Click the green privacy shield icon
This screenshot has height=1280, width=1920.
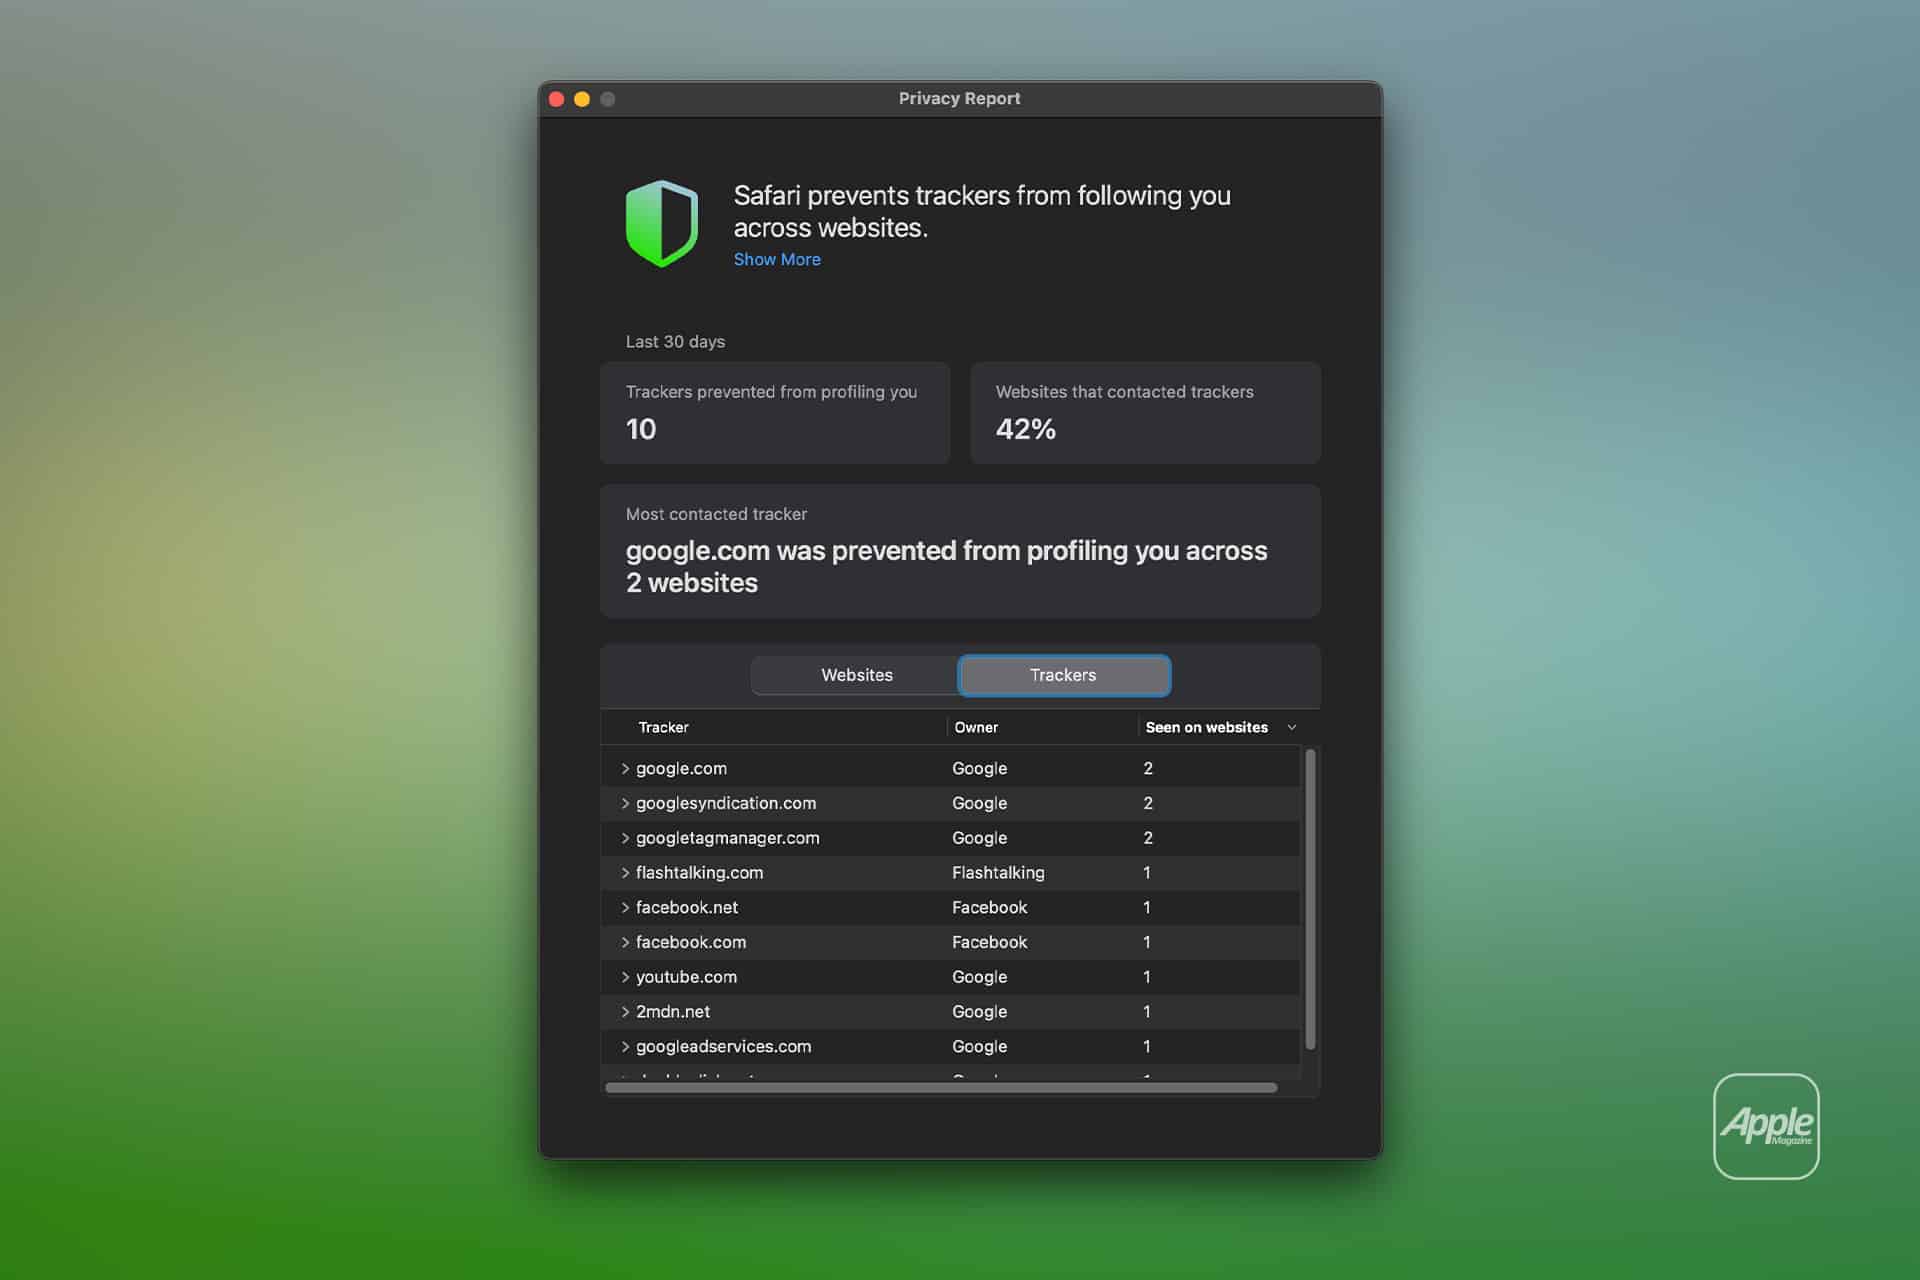pyautogui.click(x=661, y=223)
